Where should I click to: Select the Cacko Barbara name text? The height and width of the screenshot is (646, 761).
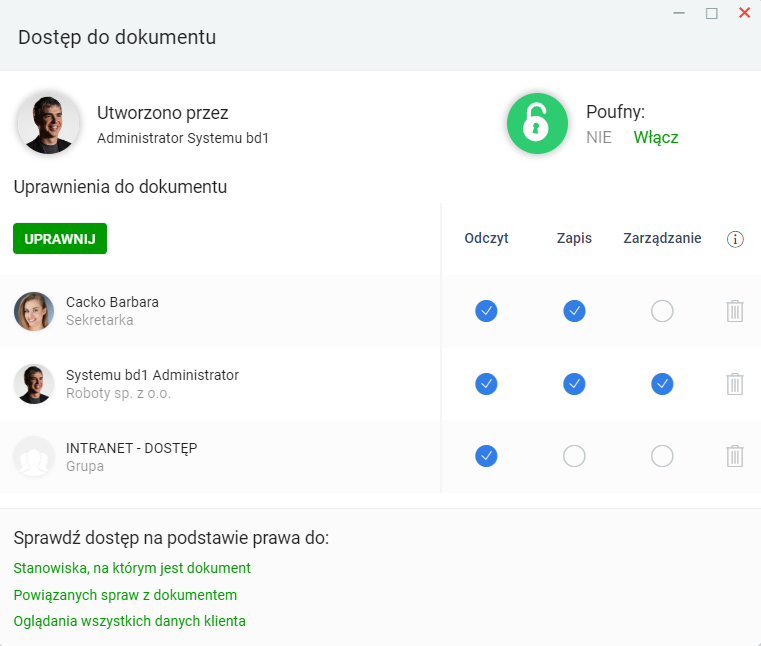click(112, 302)
